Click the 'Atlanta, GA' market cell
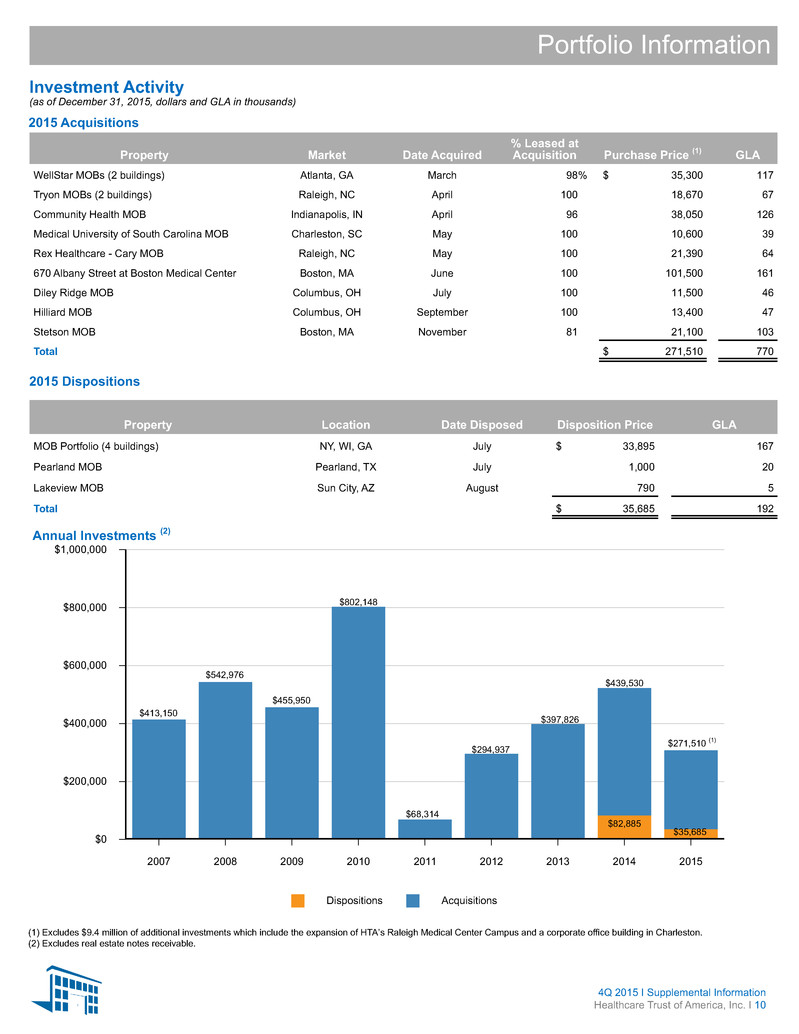799x1034 pixels. coord(326,175)
